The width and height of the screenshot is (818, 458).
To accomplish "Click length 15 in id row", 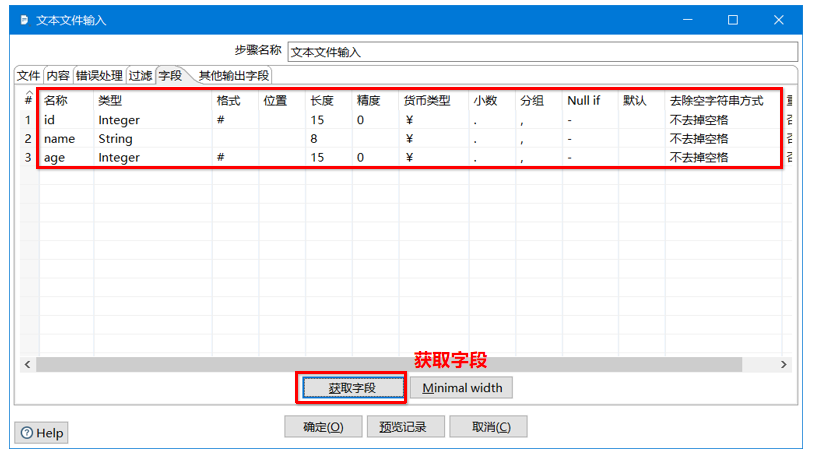I will (329, 120).
